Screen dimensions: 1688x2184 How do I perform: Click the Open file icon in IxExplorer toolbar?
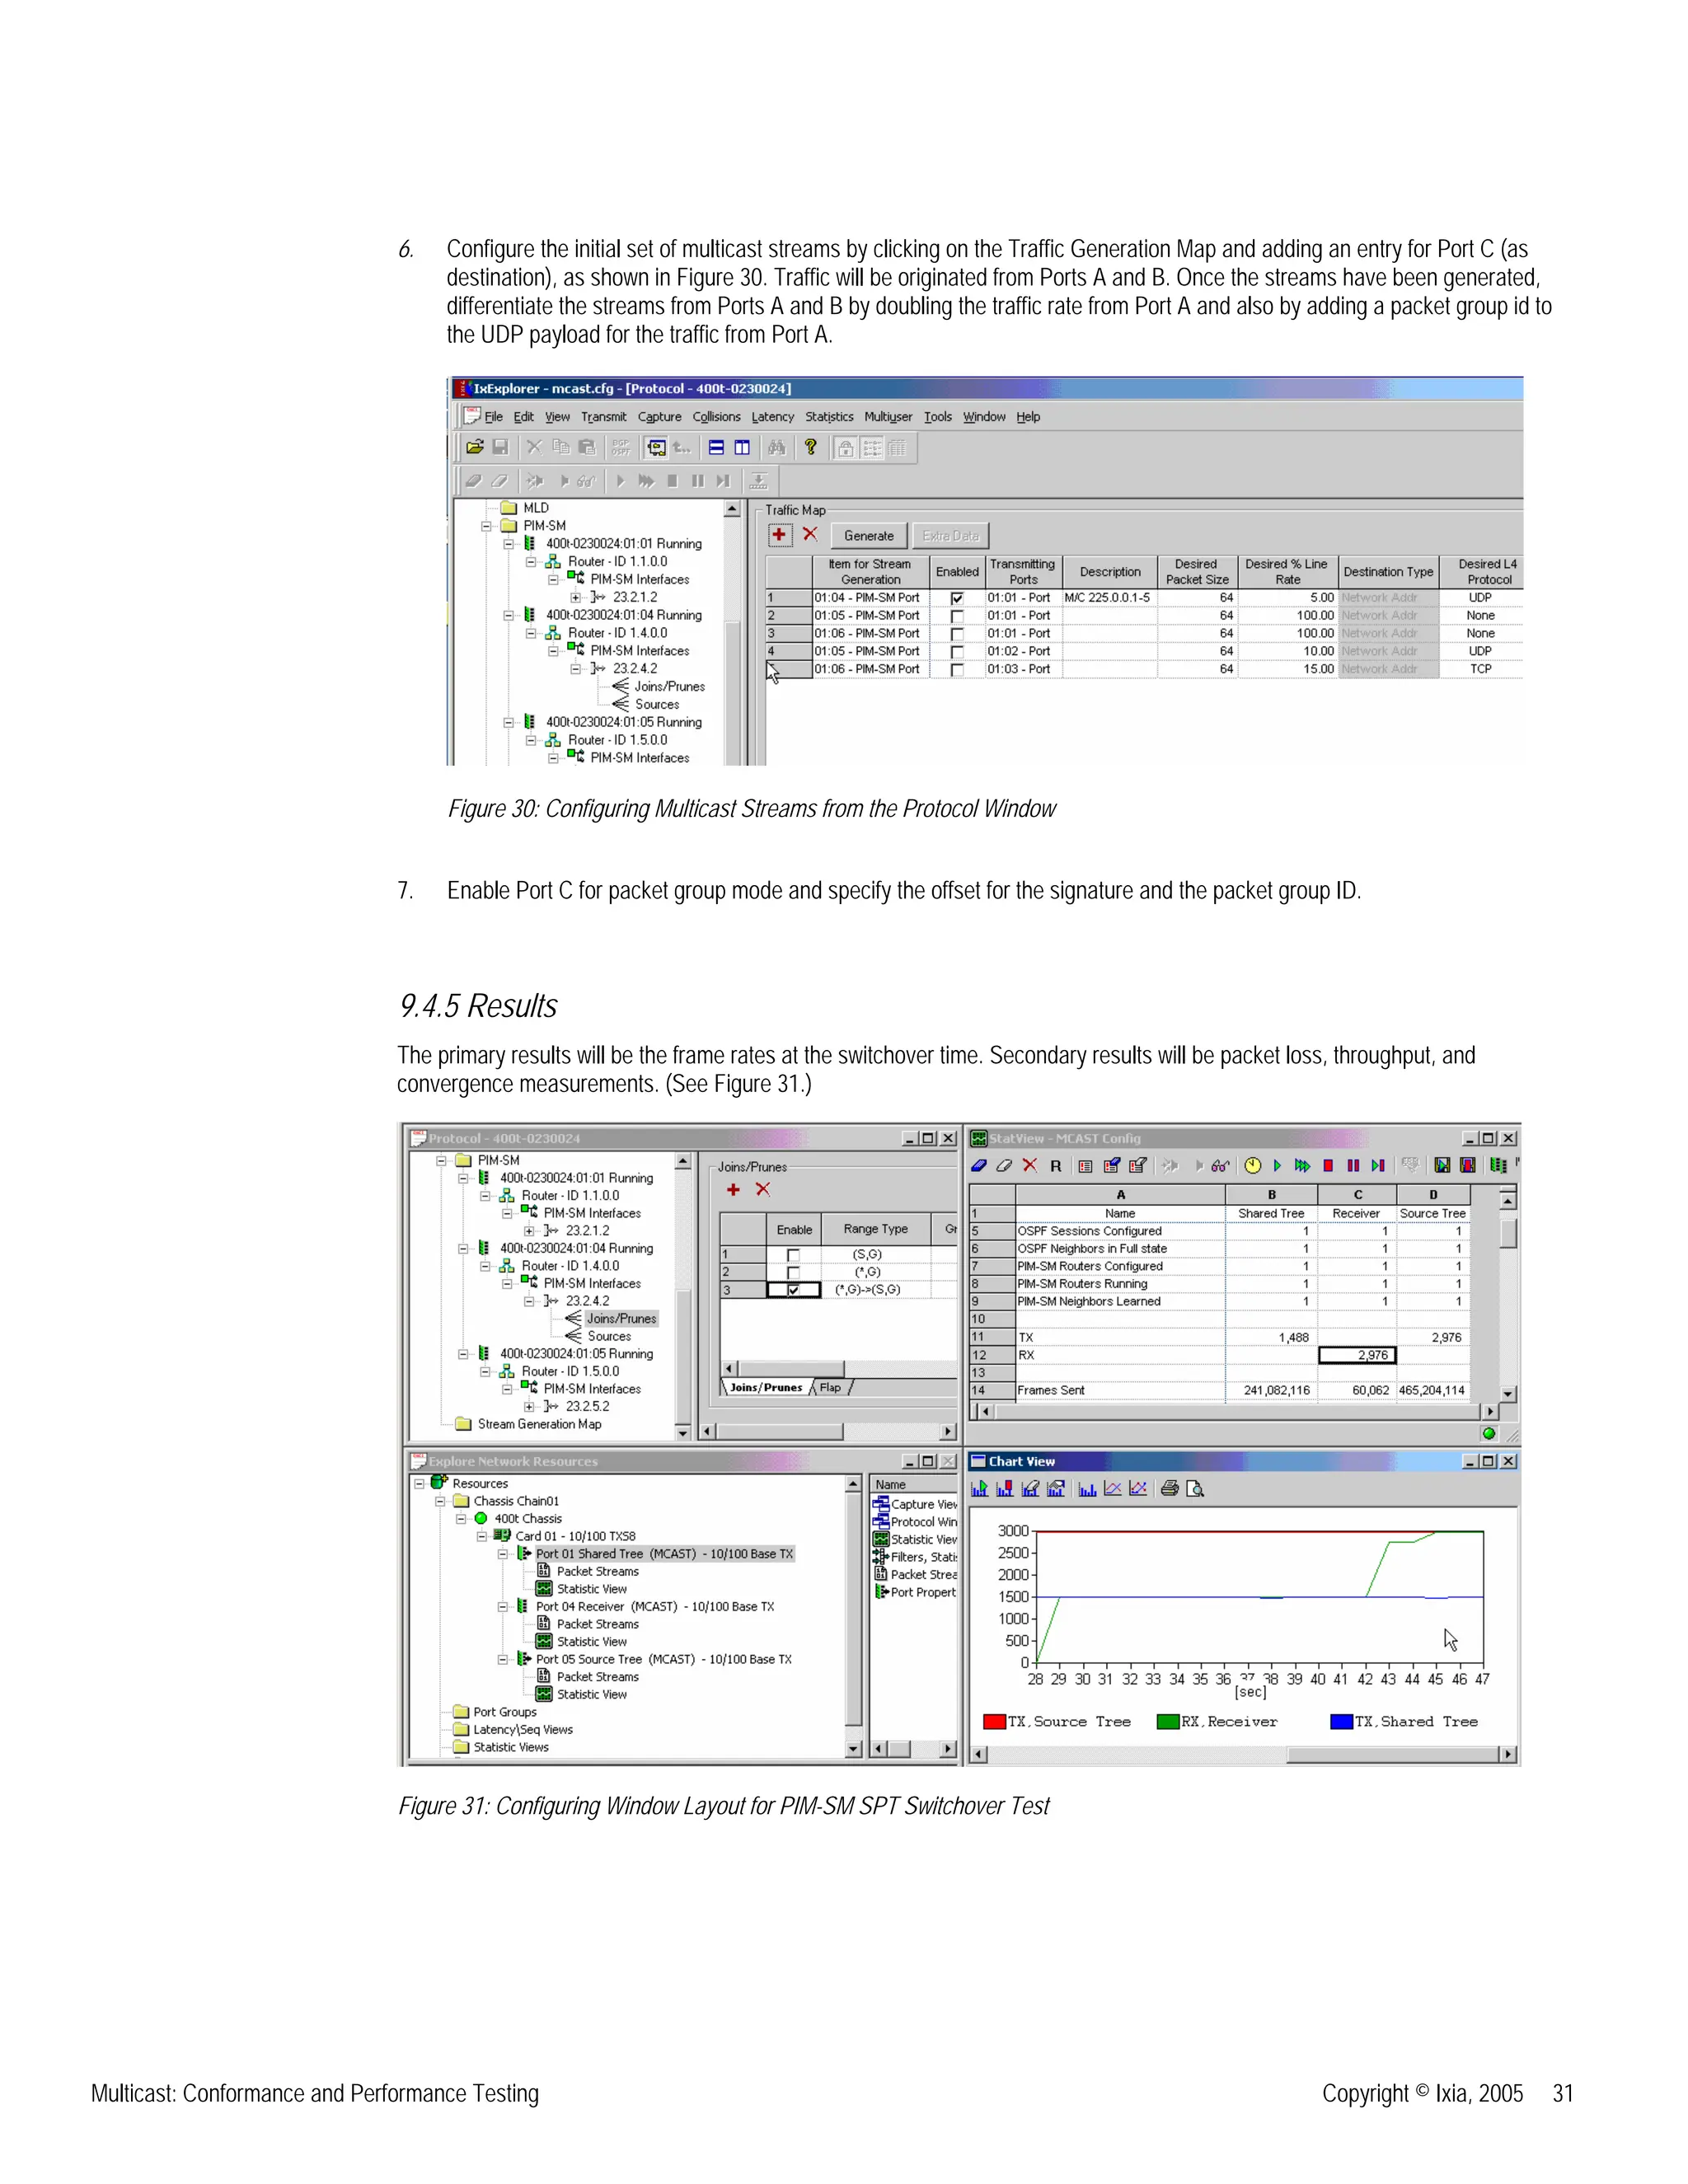(x=475, y=447)
